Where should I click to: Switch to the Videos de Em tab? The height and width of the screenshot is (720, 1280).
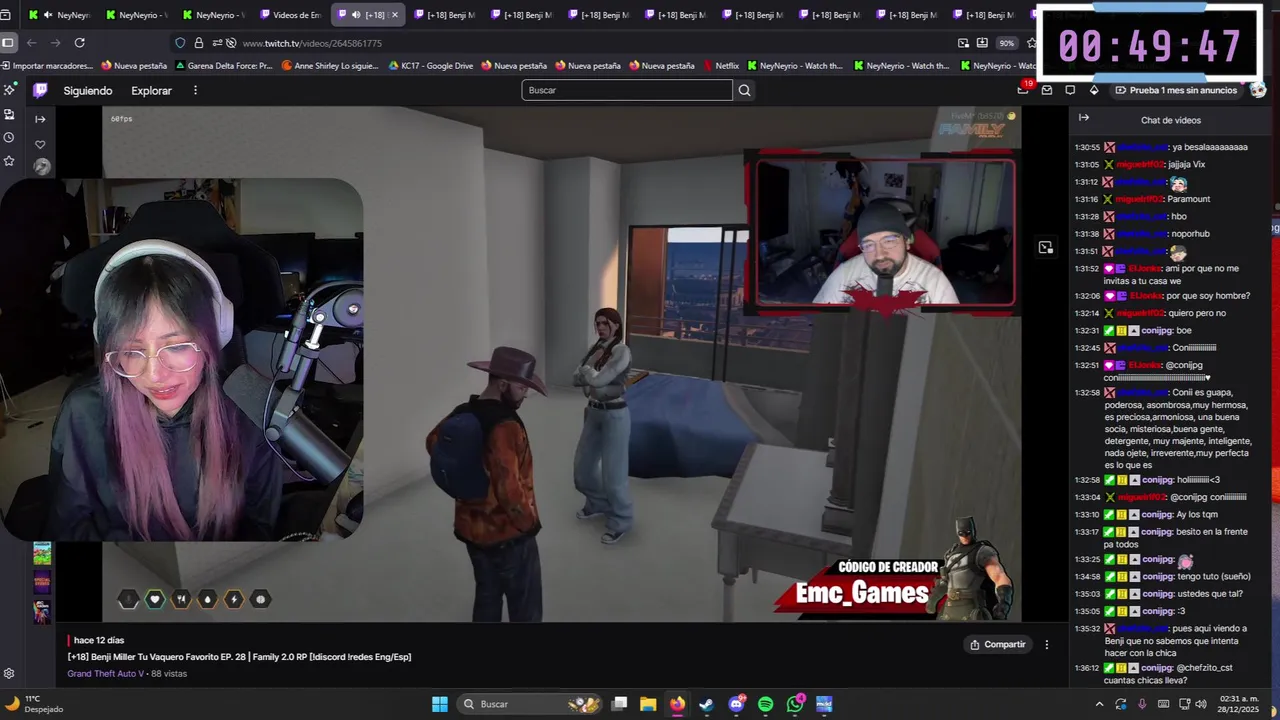point(290,15)
